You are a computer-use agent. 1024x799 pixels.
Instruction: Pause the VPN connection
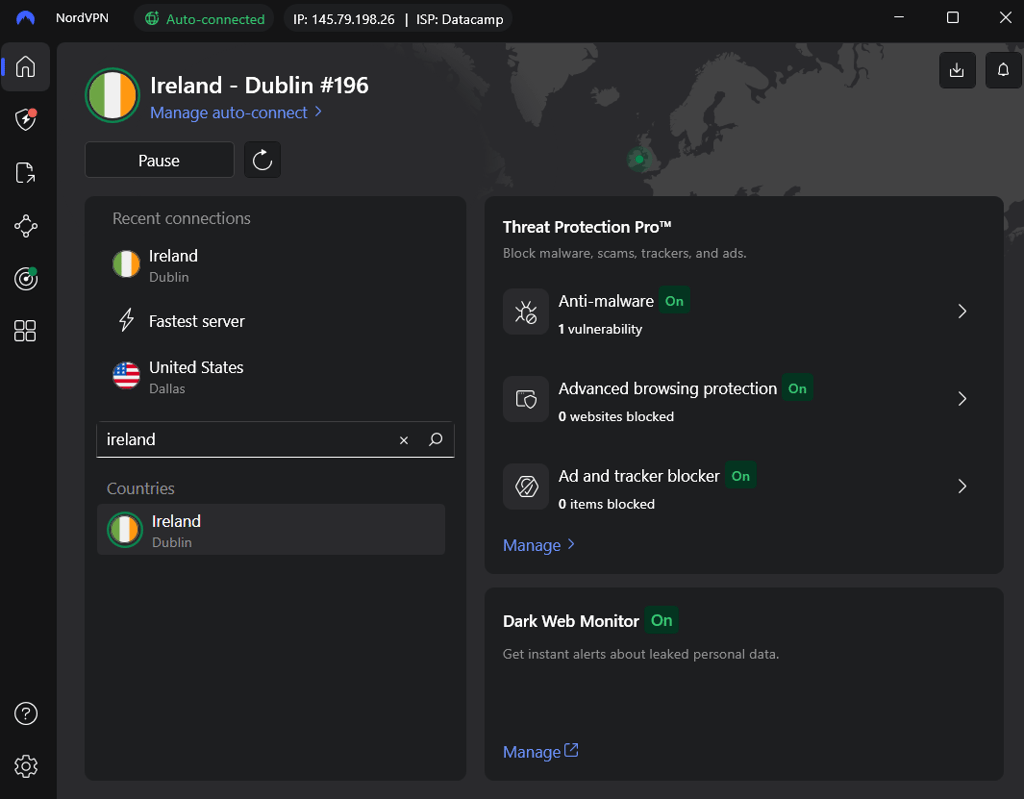click(159, 160)
